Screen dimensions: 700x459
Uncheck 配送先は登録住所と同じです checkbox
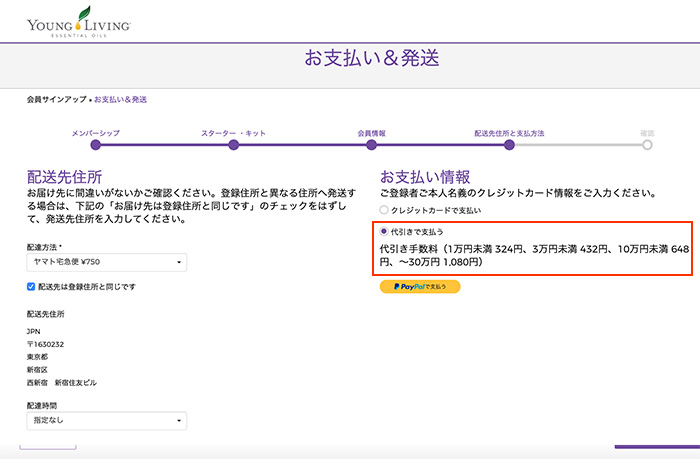32,286
